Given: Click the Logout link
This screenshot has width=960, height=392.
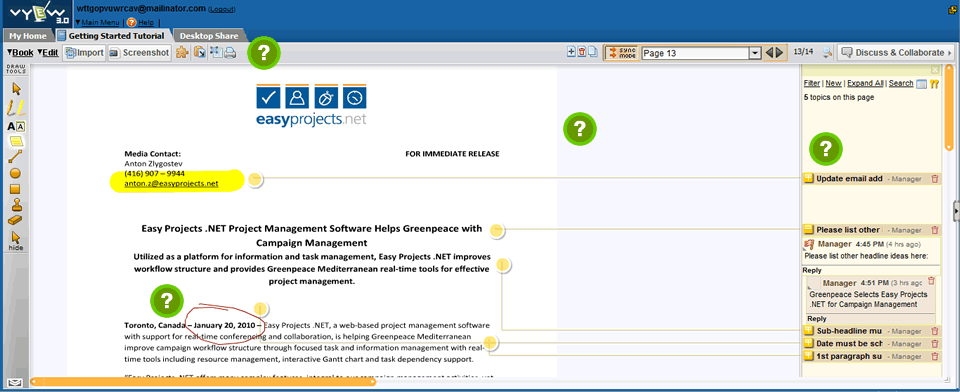Looking at the screenshot, I should pyautogui.click(x=222, y=9).
